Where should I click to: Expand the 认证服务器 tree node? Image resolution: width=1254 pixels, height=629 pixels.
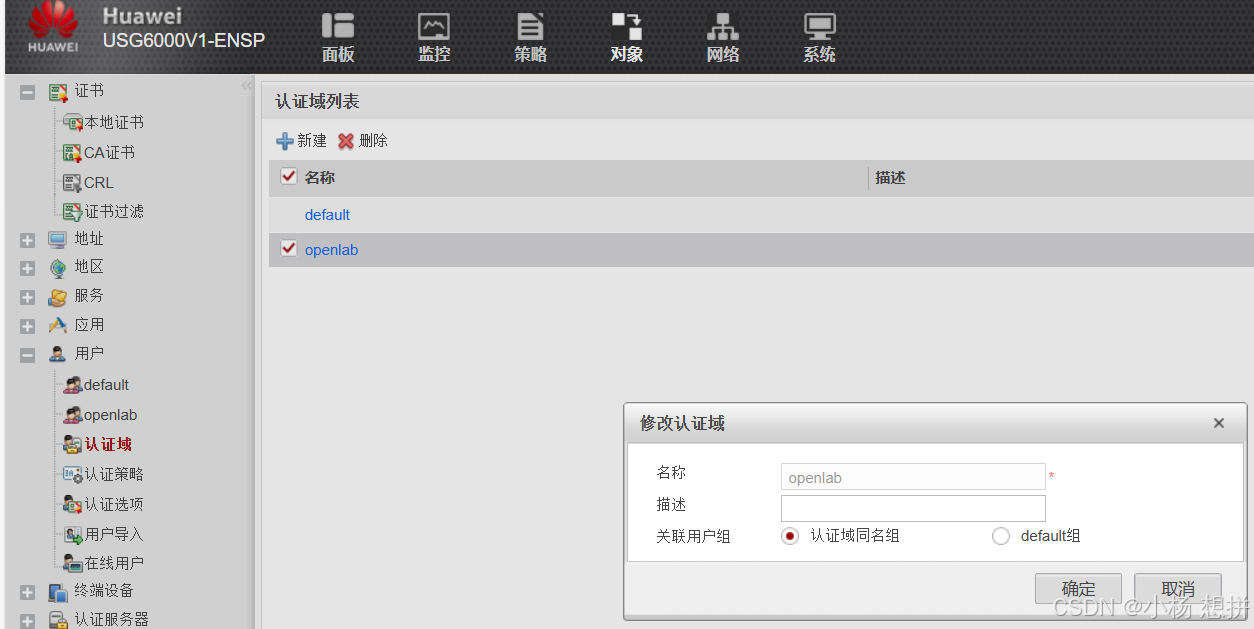click(27, 622)
